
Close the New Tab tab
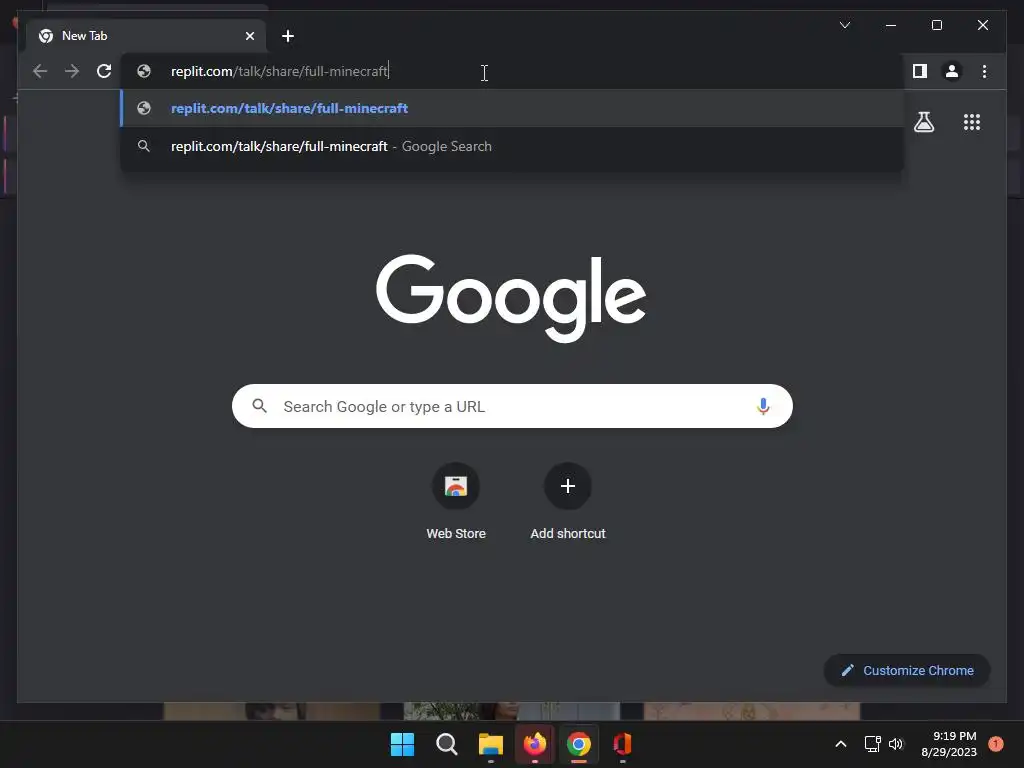249,36
